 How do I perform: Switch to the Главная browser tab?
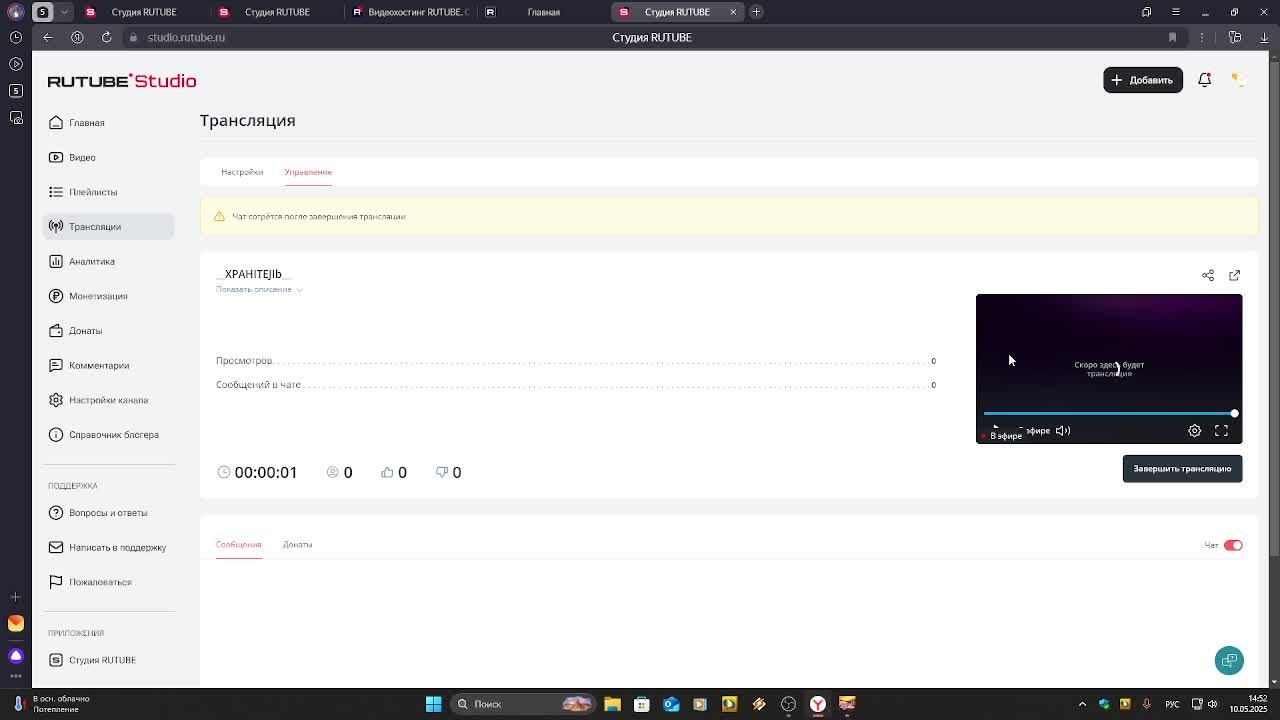[543, 12]
